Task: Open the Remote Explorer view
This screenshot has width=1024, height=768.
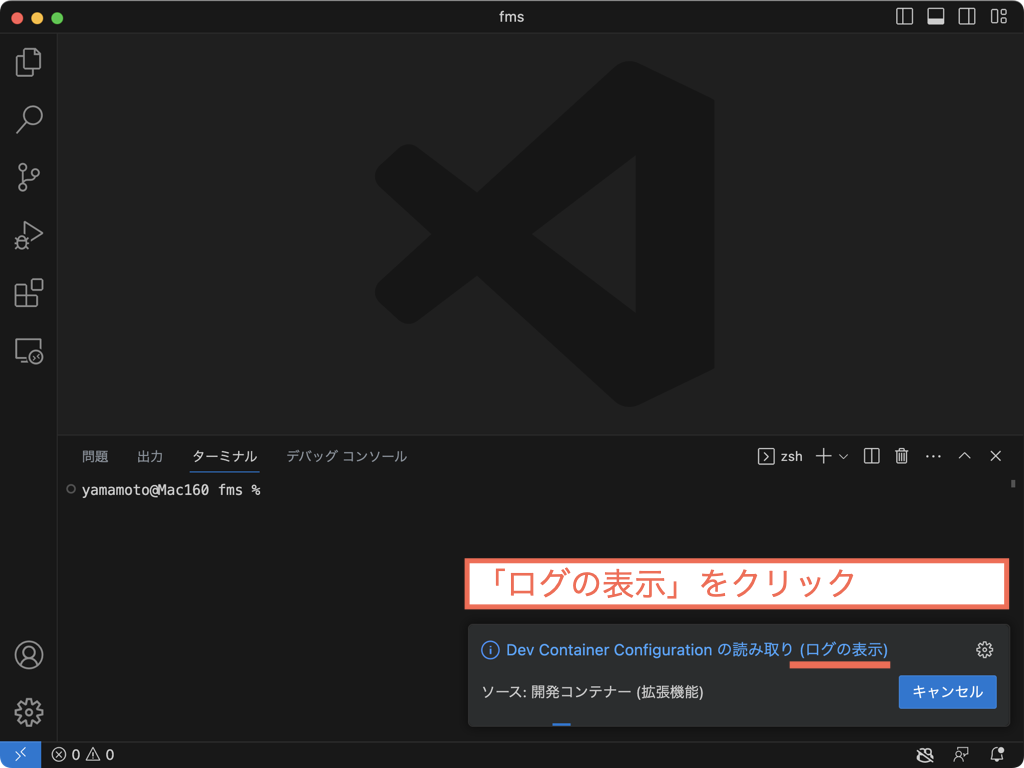Action: [x=29, y=351]
